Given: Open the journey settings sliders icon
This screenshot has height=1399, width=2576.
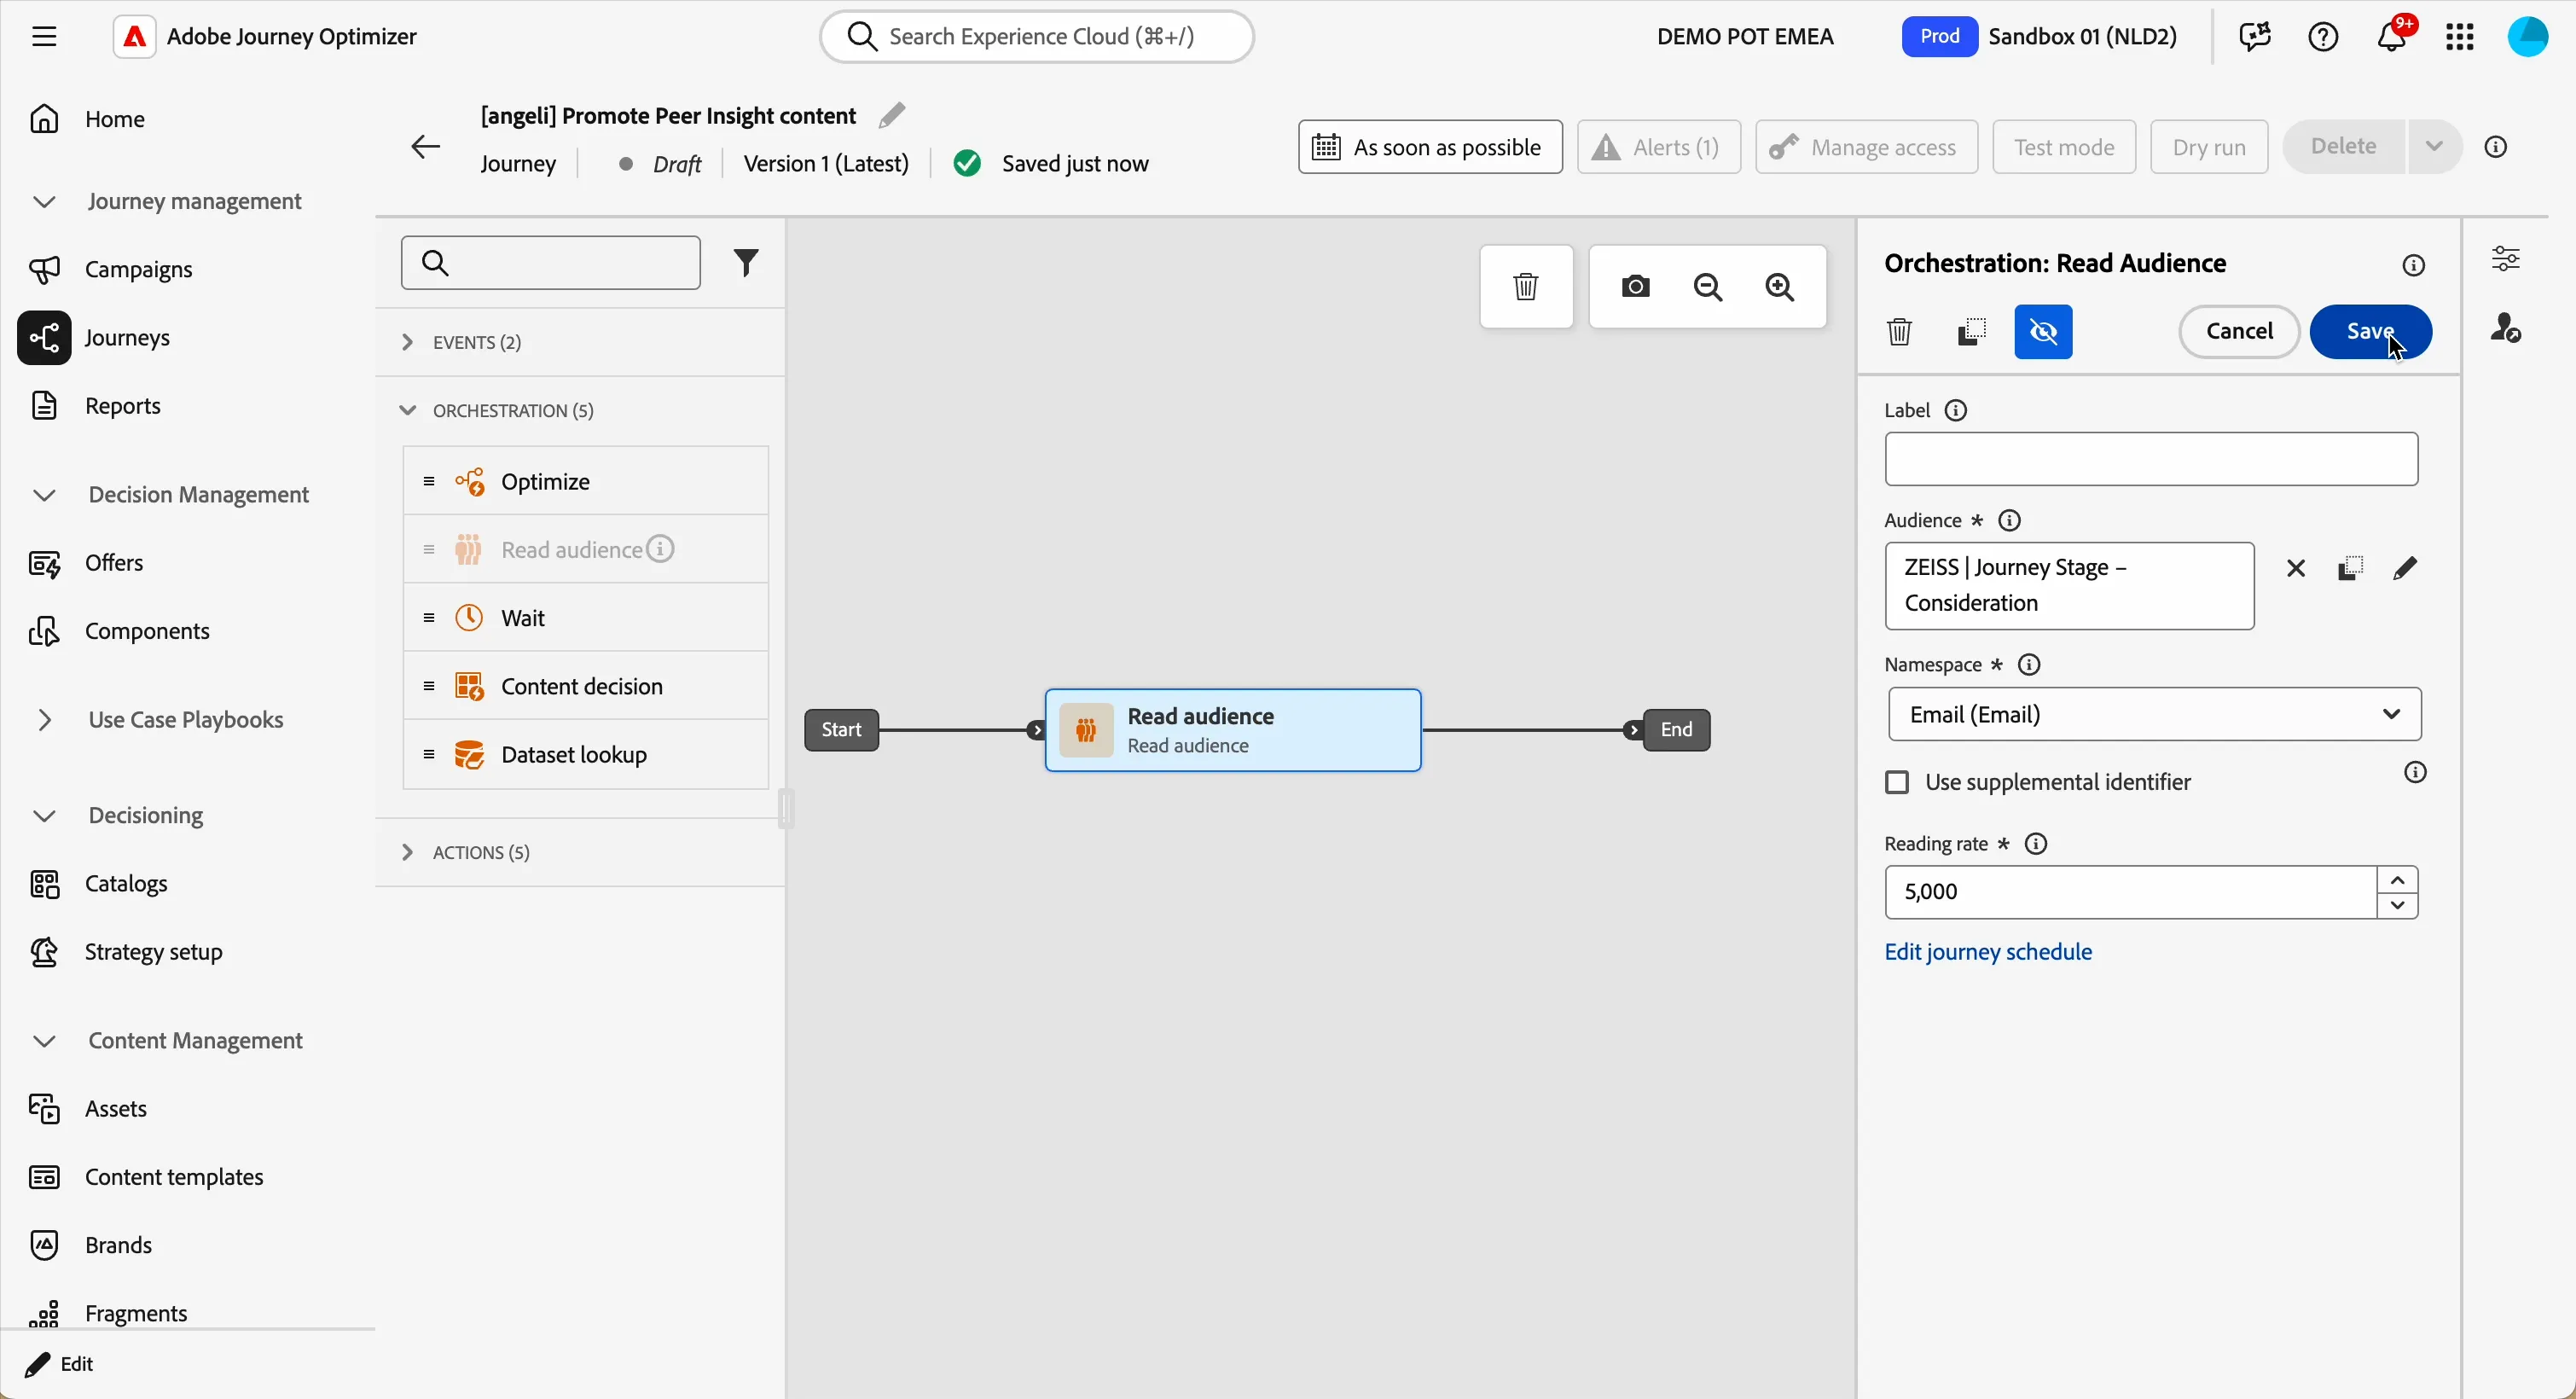Looking at the screenshot, I should 2506,260.
